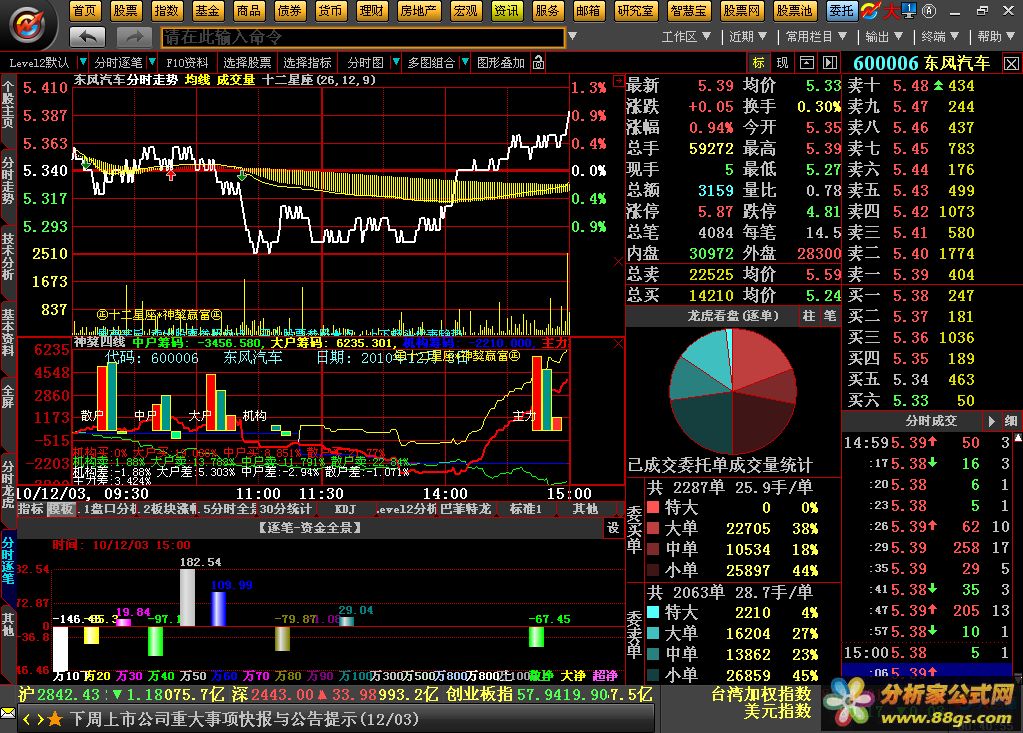The width and height of the screenshot is (1023, 733).
Task: Click the panel collapse box icon beside 现
Action: (806, 63)
